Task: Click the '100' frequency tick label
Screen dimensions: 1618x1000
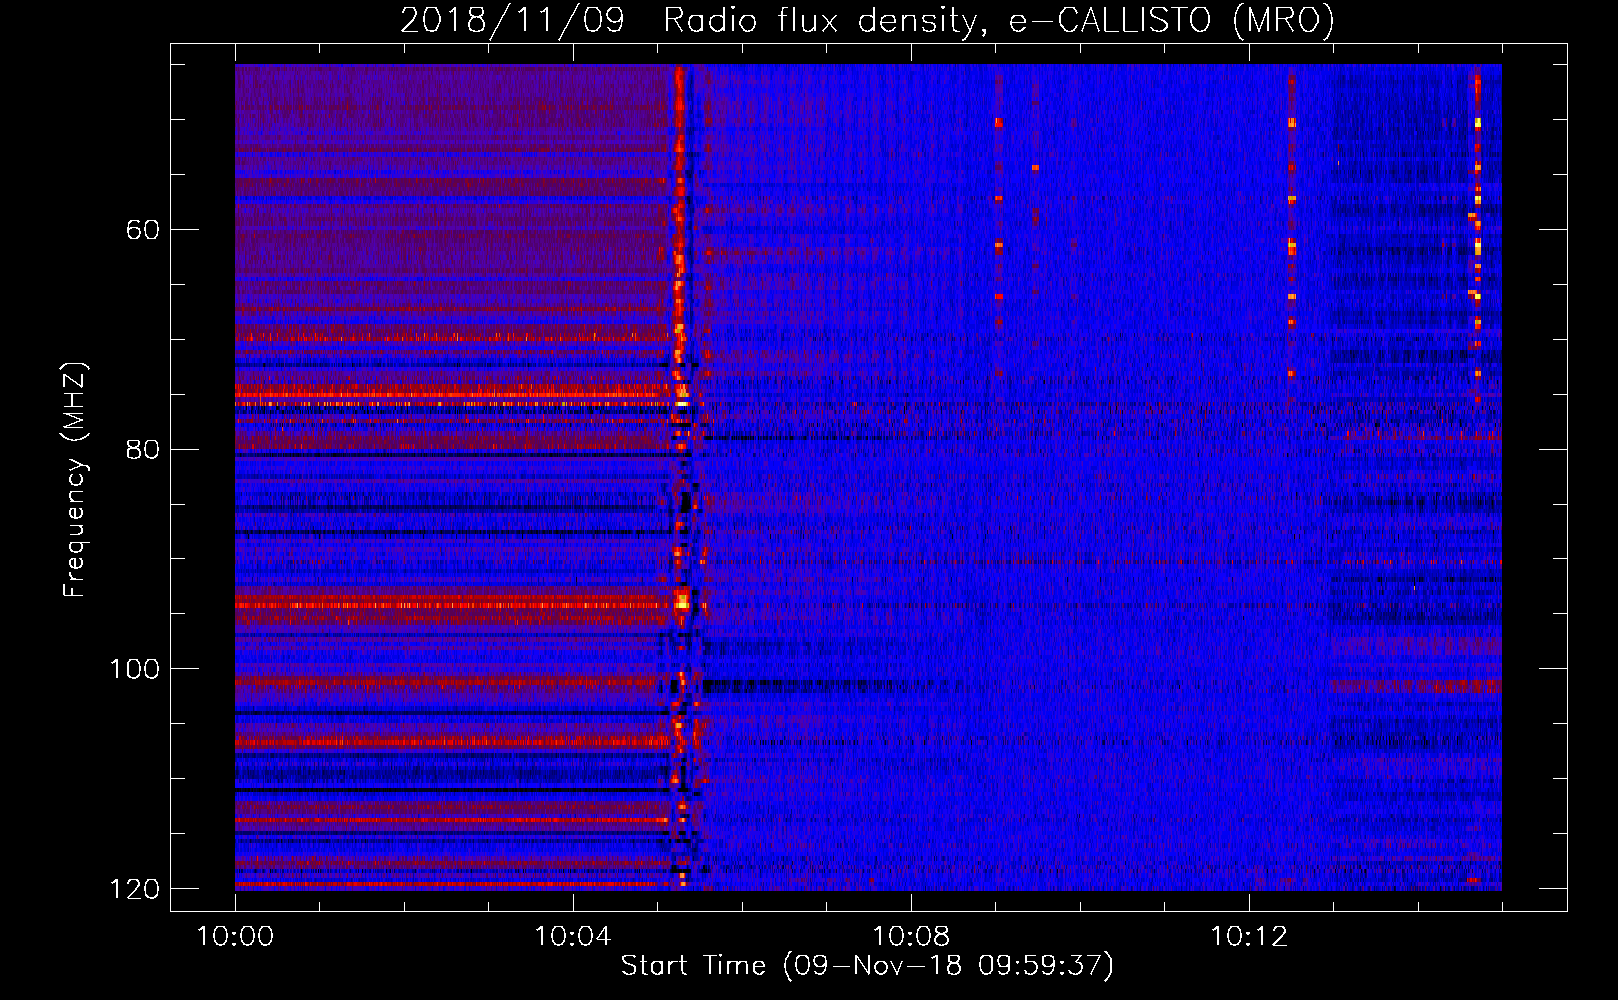Action: pos(134,669)
